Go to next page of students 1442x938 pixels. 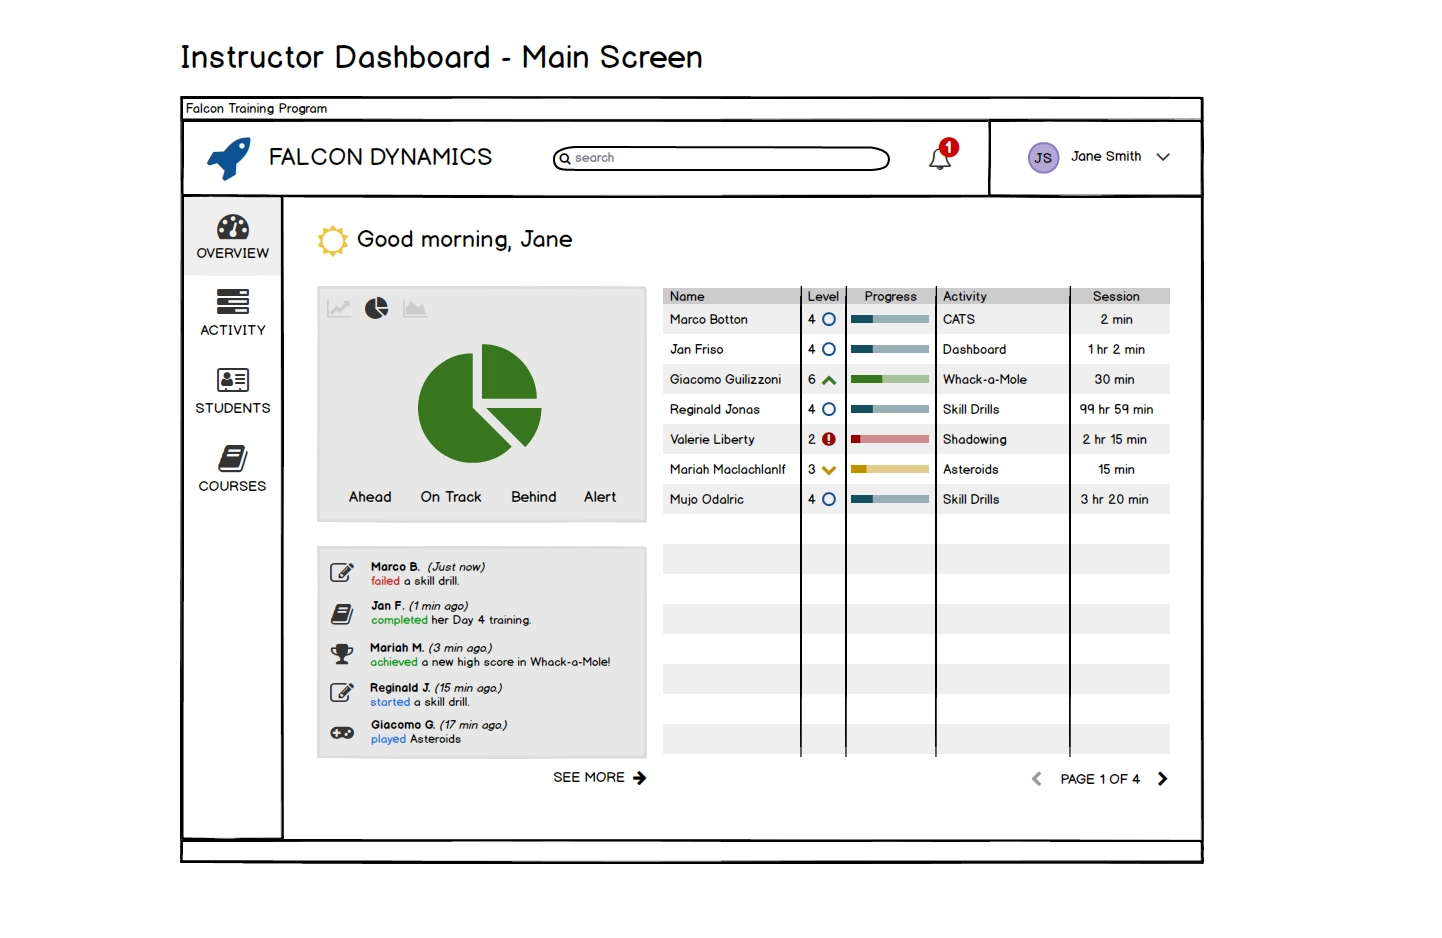(x=1162, y=779)
